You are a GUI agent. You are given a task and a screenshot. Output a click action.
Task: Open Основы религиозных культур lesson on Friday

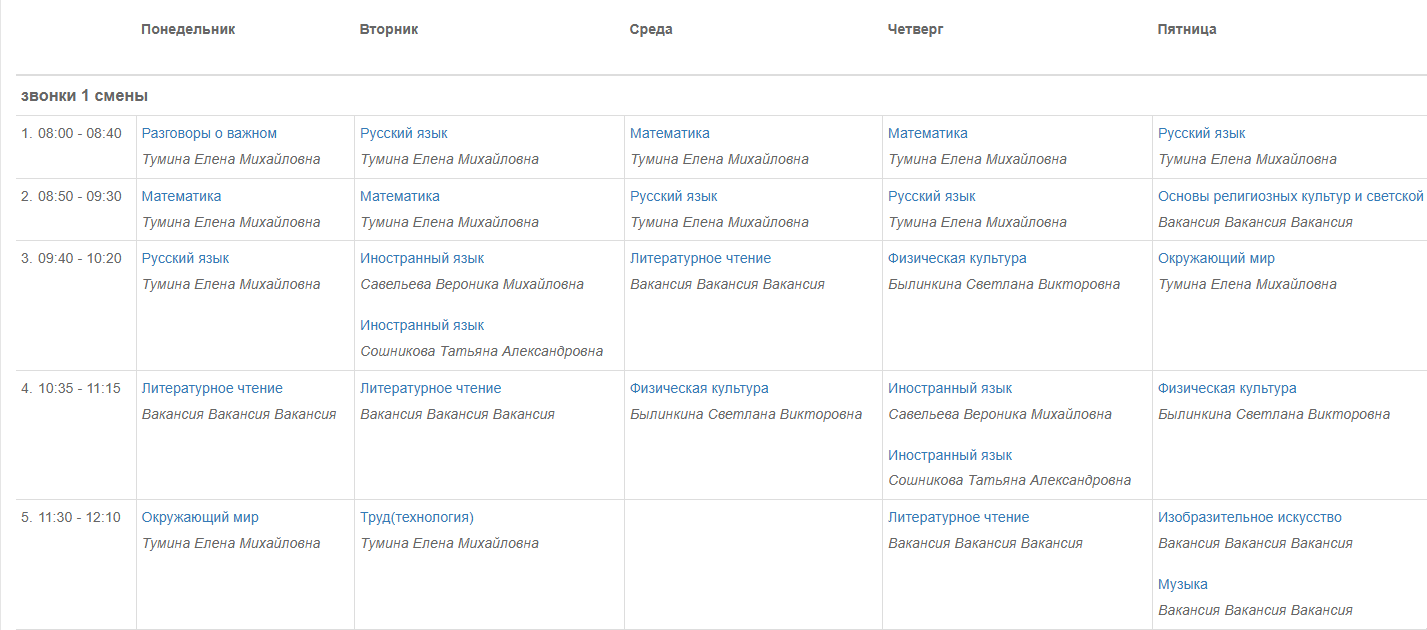pyautogui.click(x=1291, y=196)
